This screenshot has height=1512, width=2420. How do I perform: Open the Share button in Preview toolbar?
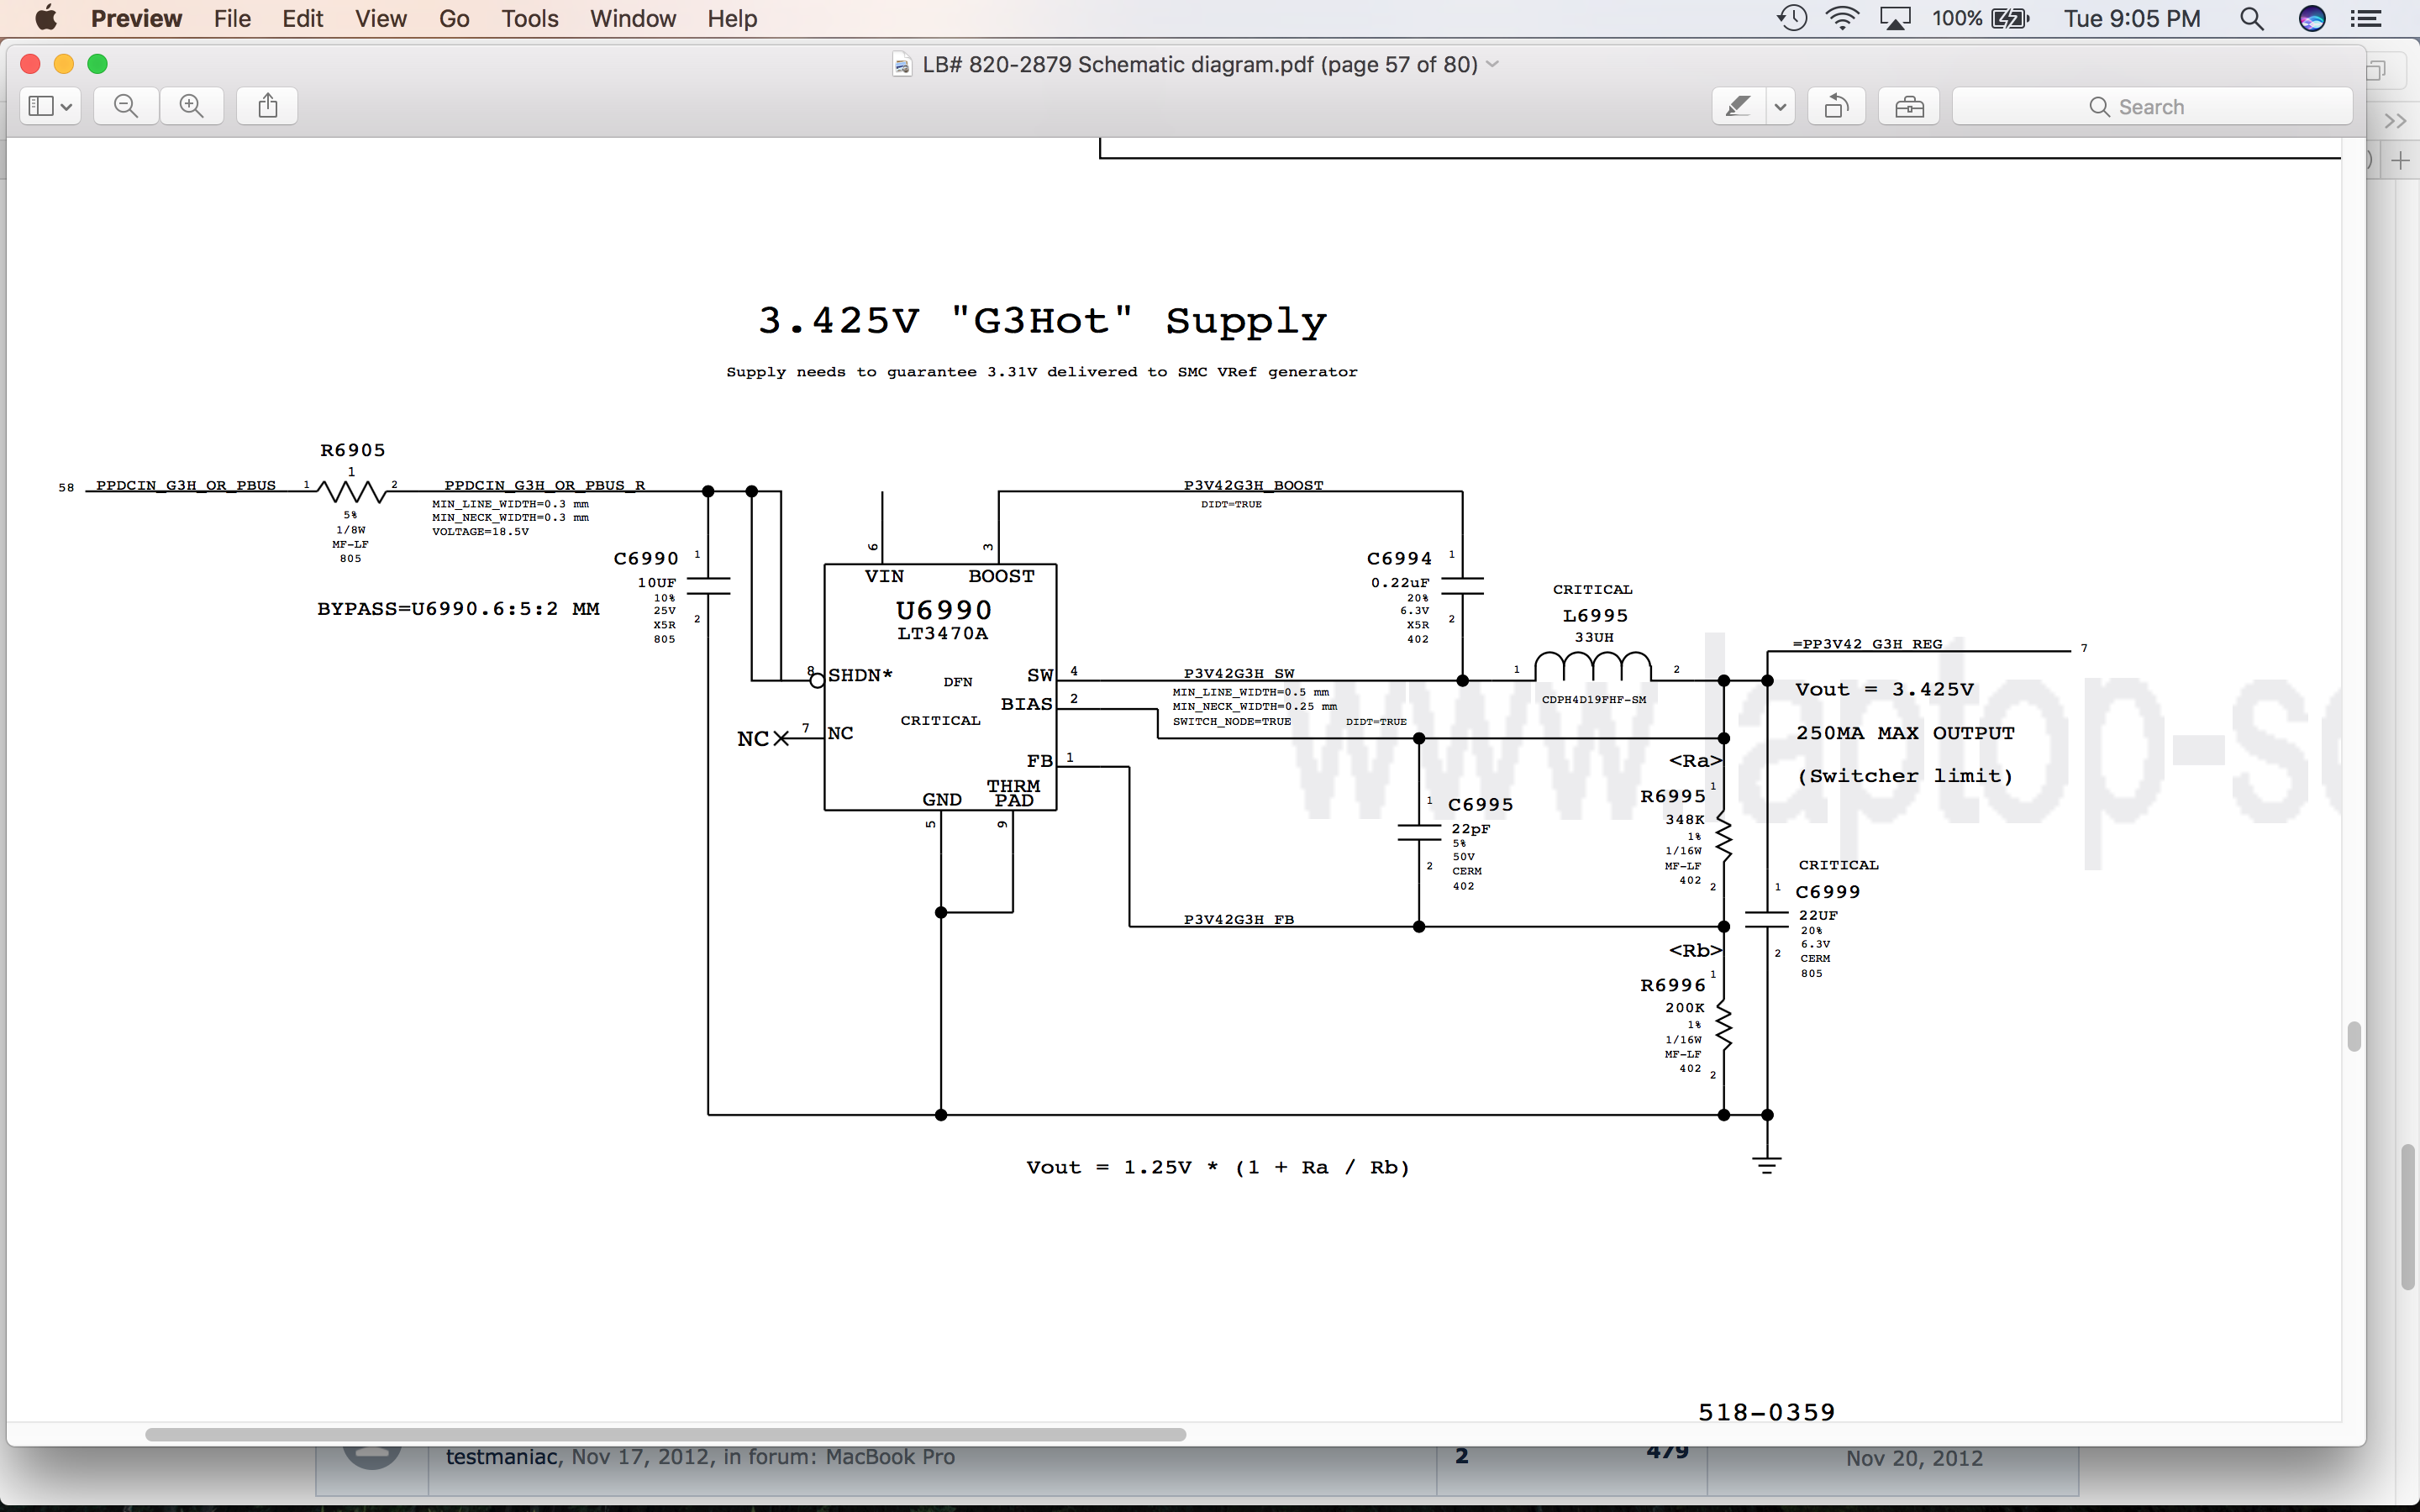[x=267, y=106]
